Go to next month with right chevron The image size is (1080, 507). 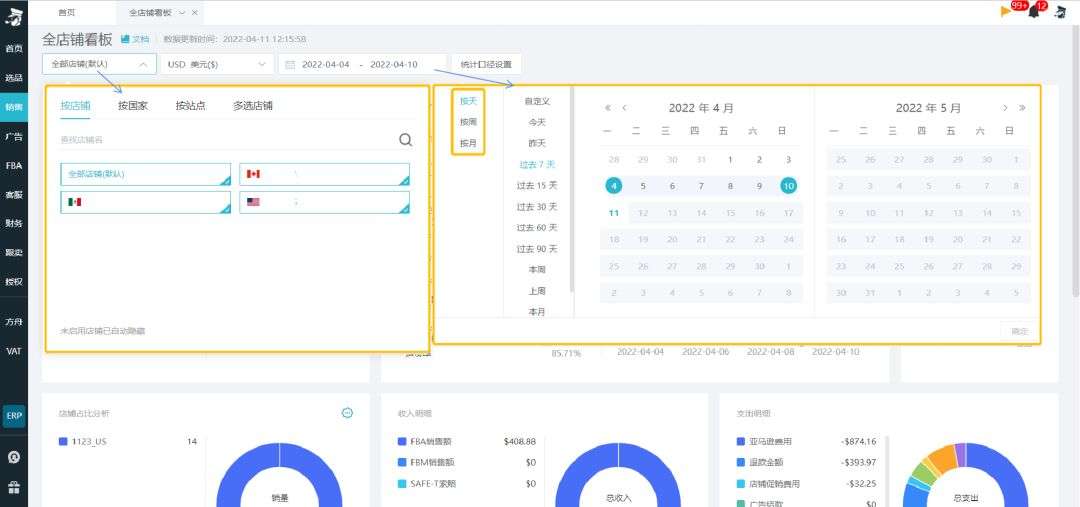coord(1005,108)
